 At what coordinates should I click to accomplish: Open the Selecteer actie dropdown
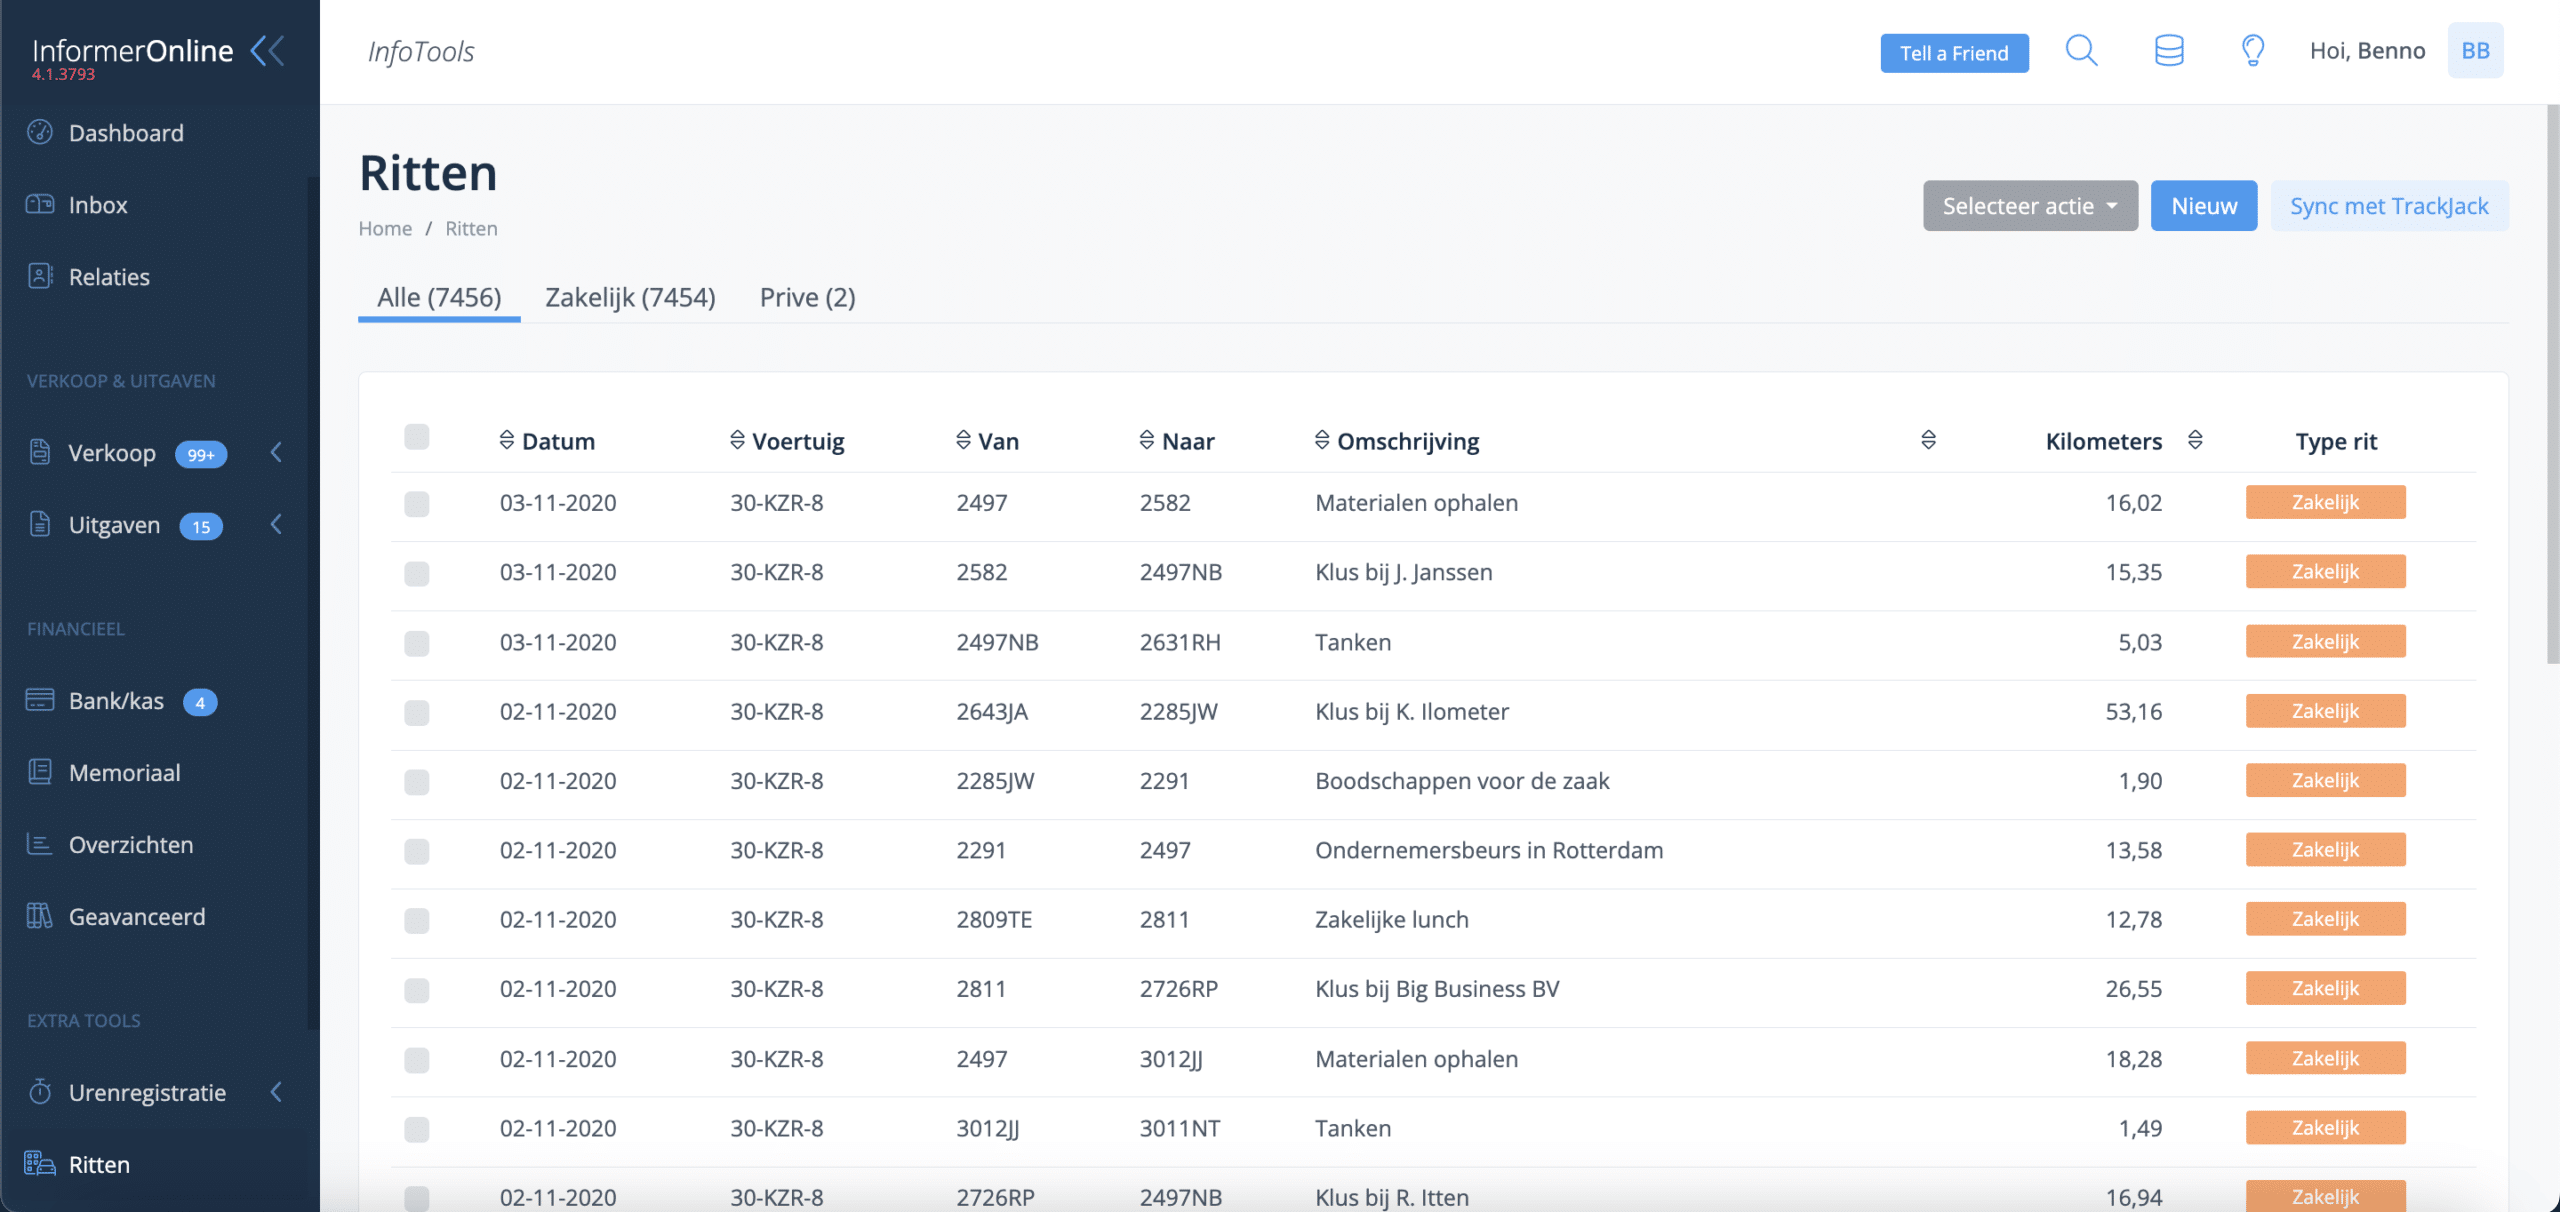pos(2029,206)
